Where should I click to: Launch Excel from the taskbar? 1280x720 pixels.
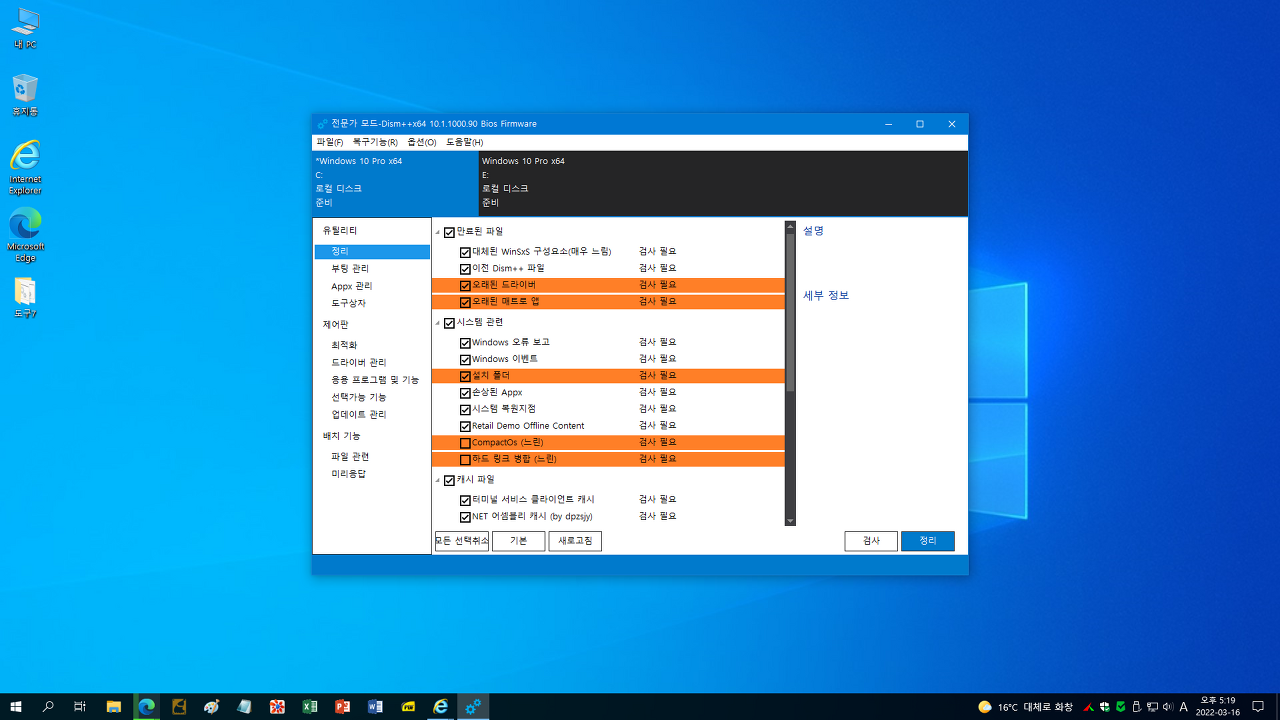click(310, 706)
